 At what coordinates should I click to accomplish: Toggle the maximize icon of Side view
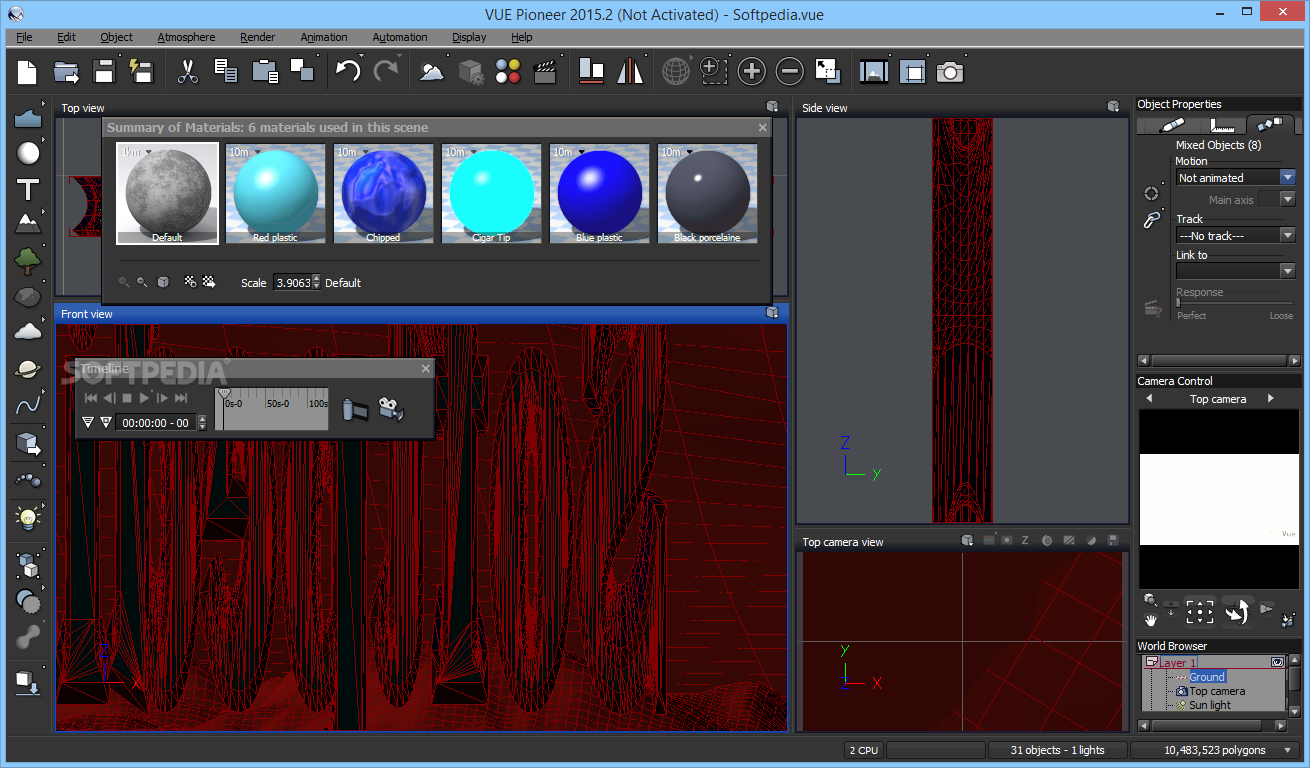coord(1113,107)
